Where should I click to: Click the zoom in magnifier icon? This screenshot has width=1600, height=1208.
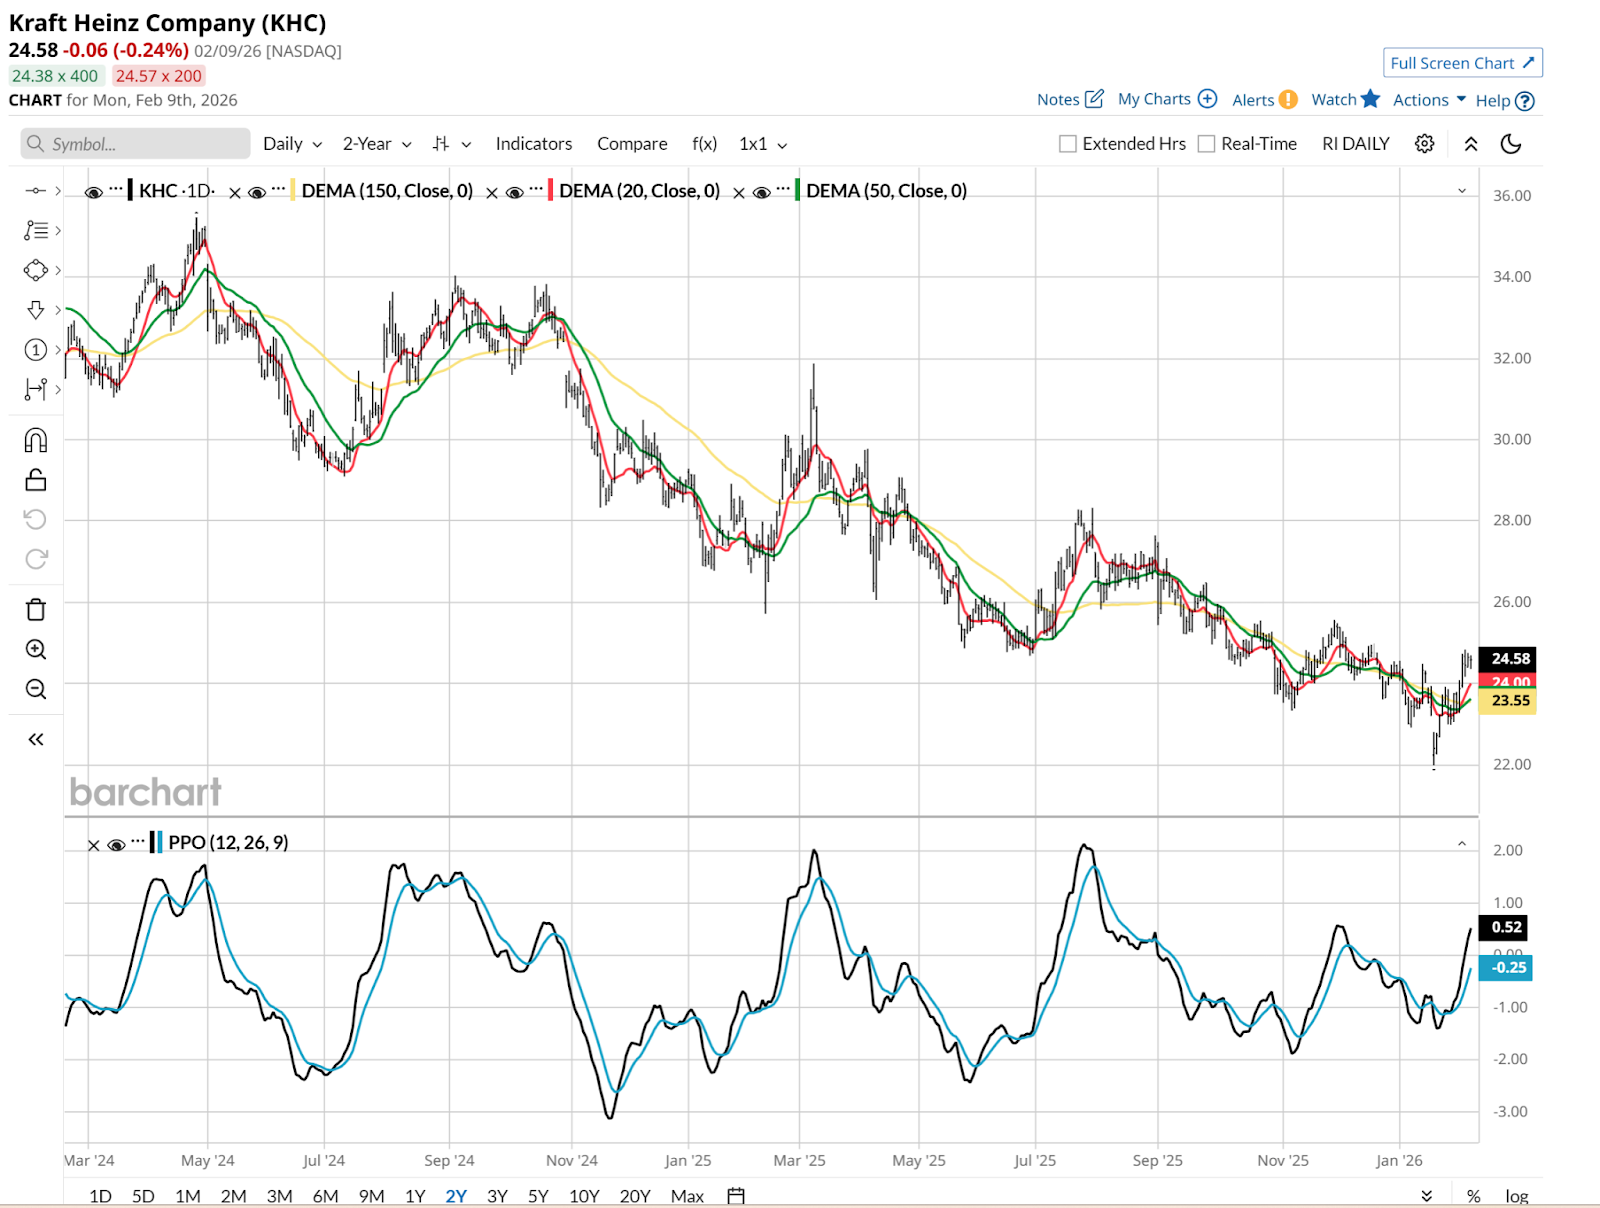36,650
